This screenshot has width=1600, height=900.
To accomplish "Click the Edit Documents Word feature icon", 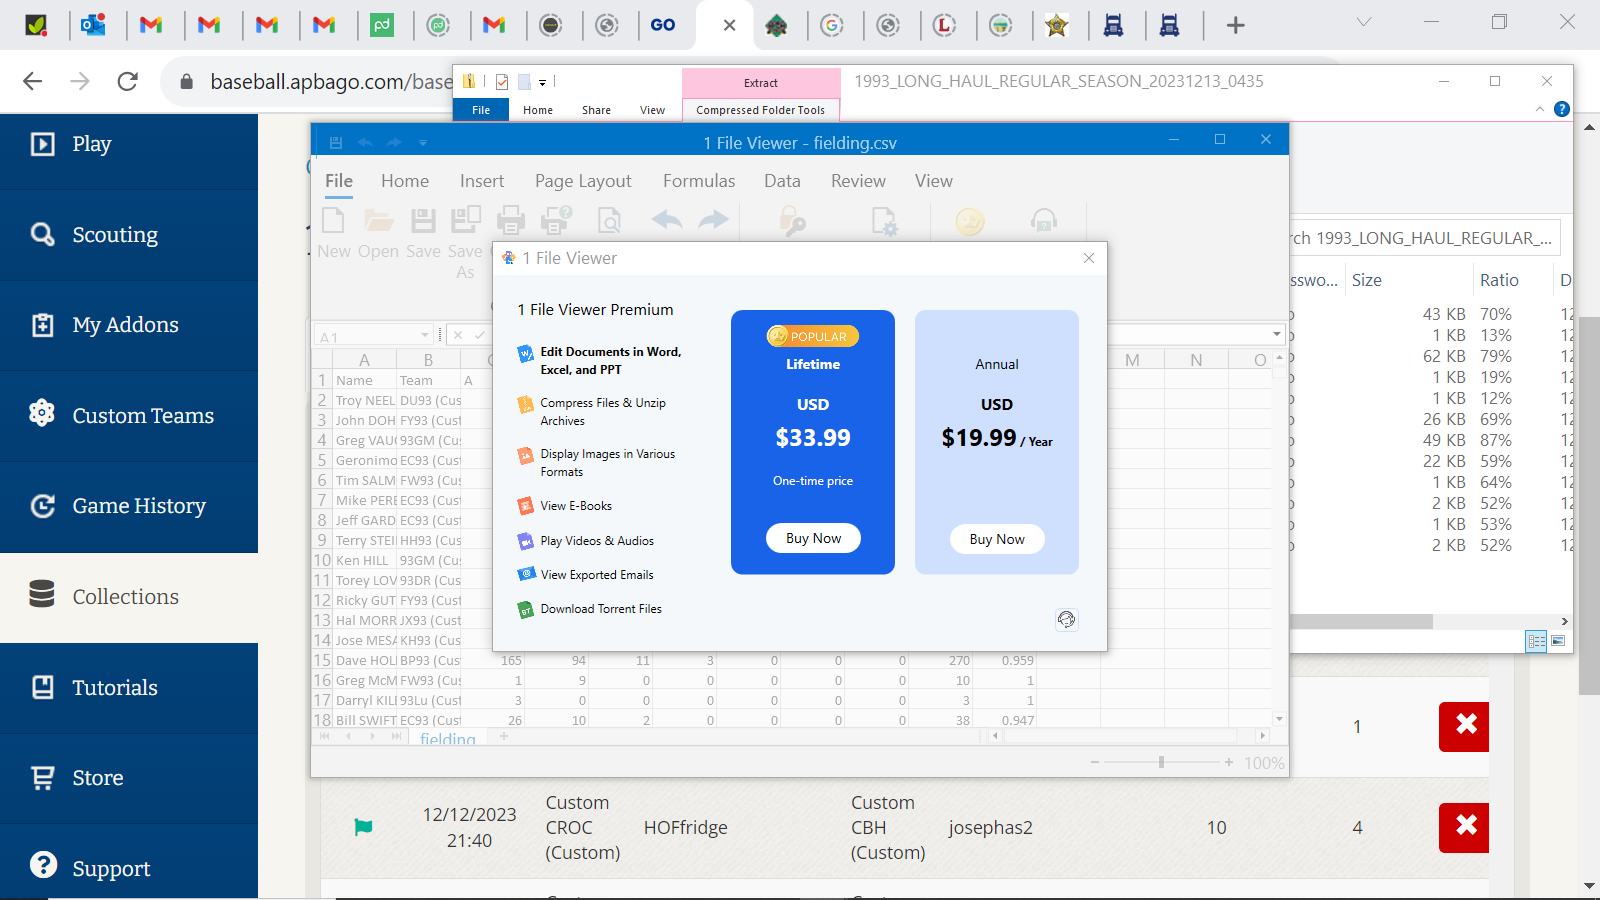I will 526,353.
